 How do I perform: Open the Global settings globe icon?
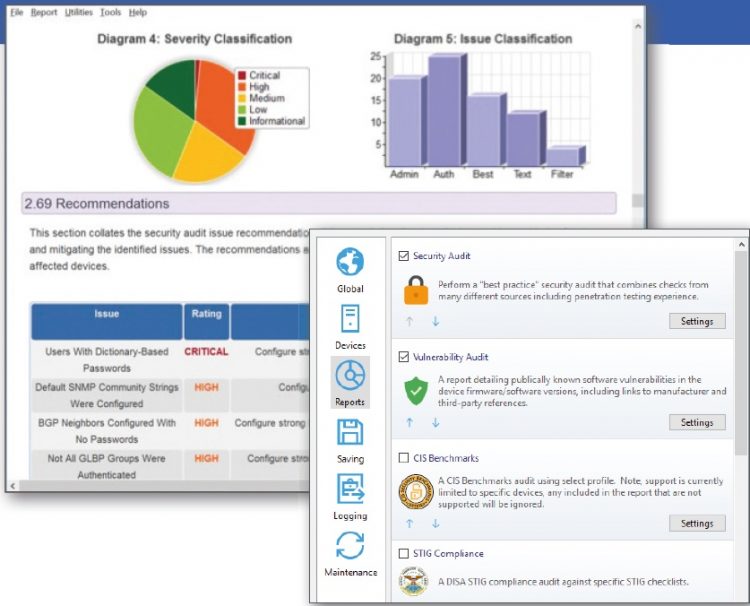click(350, 262)
